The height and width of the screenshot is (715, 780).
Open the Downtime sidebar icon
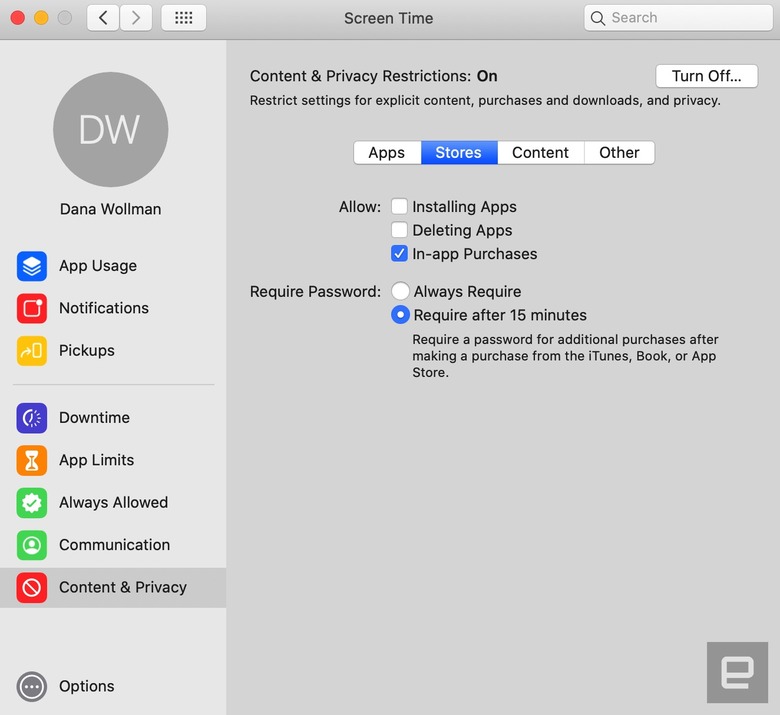click(x=32, y=418)
